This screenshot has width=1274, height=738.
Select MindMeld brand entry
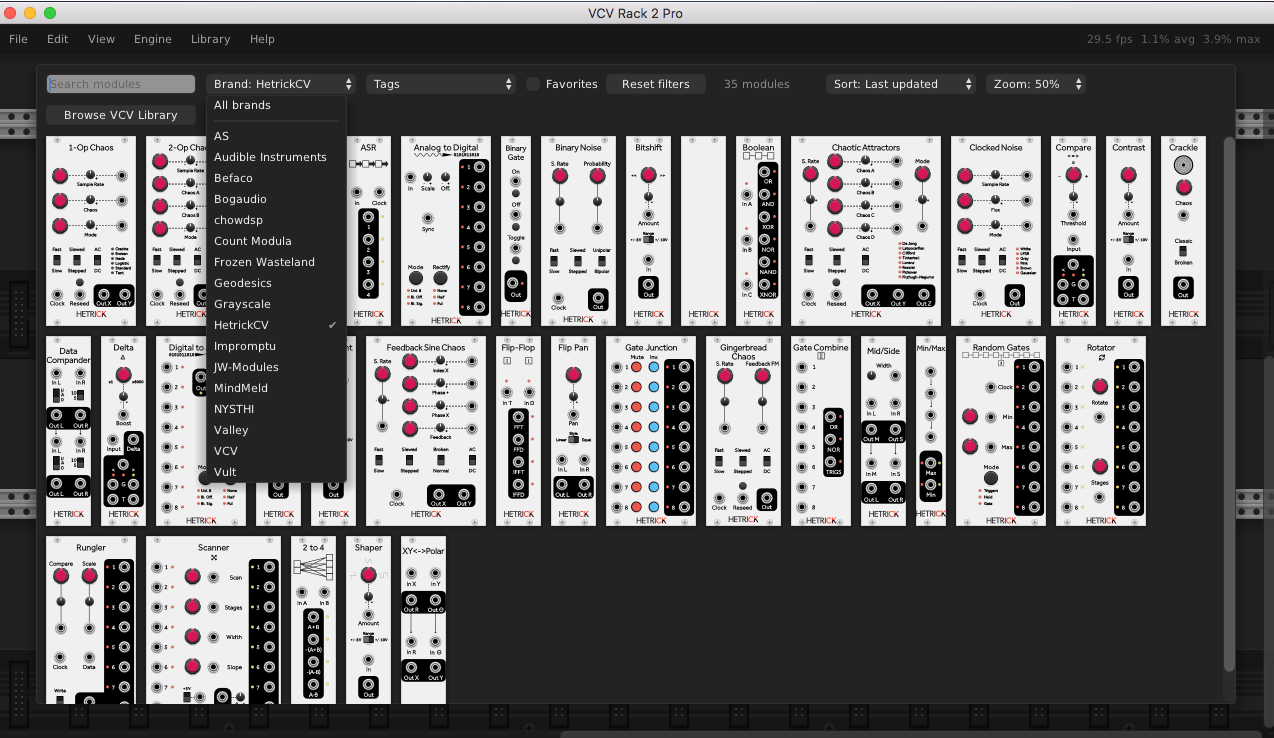pos(276,388)
